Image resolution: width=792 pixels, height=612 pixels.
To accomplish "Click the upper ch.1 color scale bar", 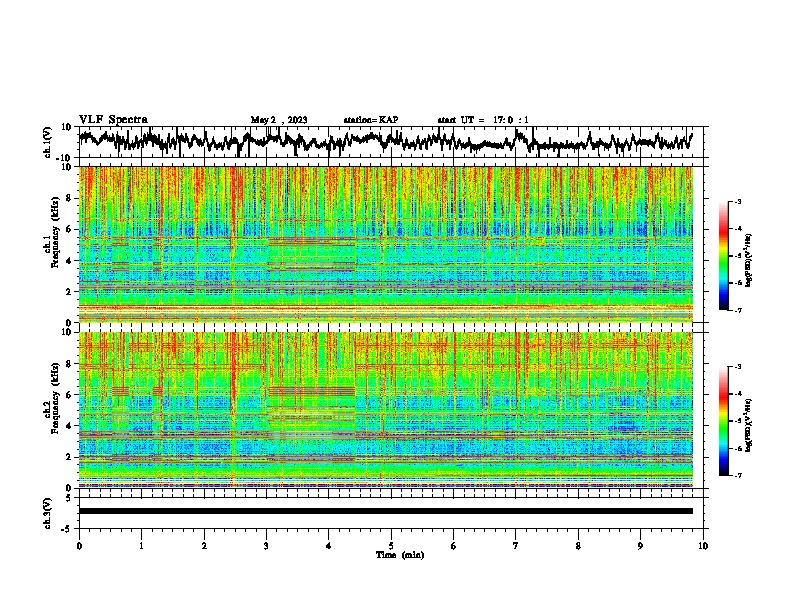I will (x=723, y=256).
